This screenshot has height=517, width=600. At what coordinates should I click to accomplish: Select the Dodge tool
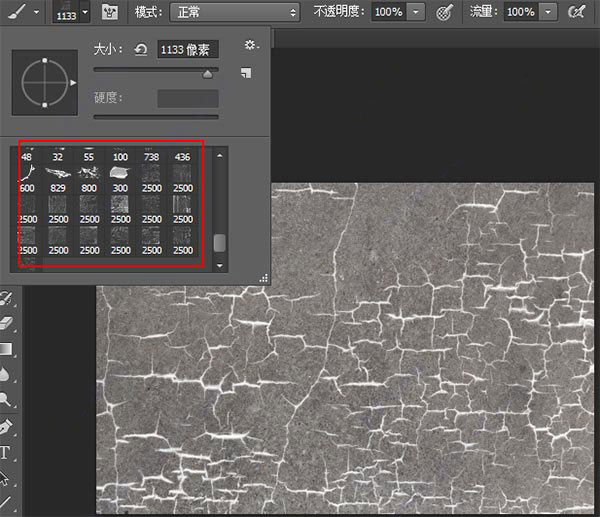click(6, 400)
